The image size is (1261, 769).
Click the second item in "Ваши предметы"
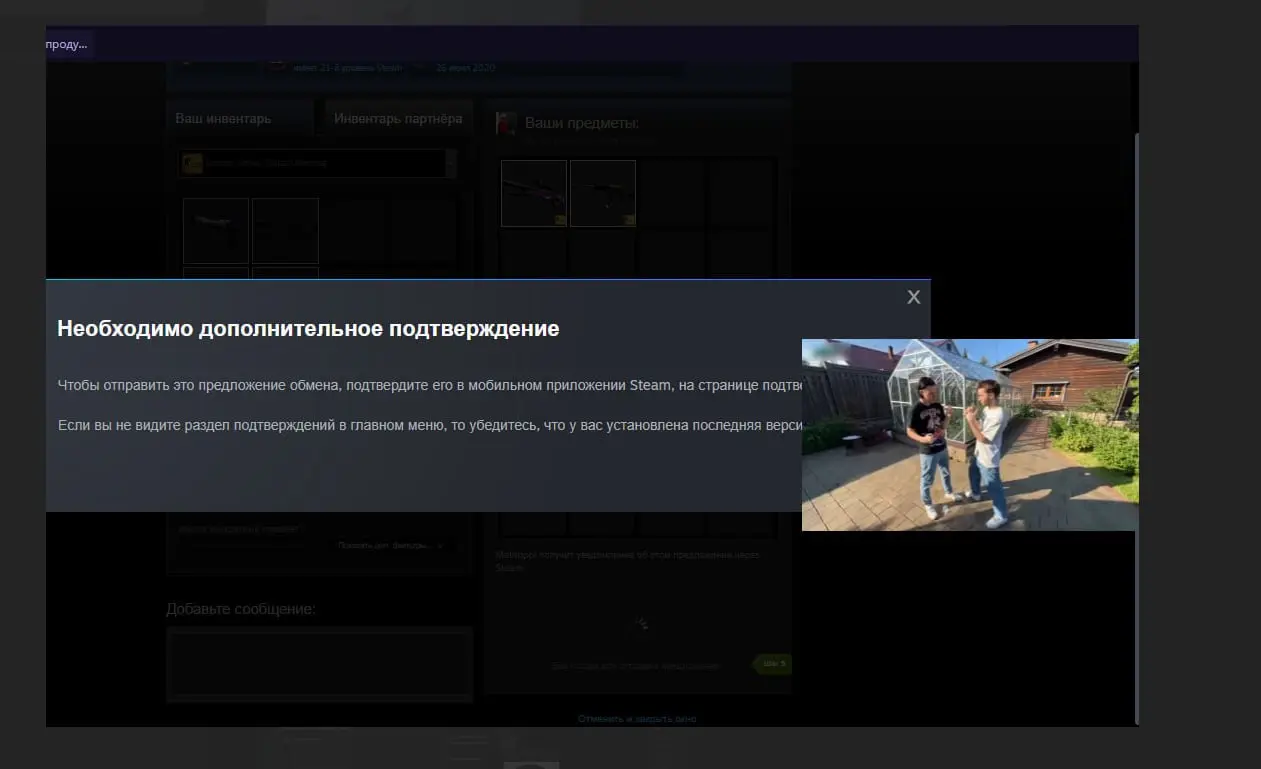603,193
